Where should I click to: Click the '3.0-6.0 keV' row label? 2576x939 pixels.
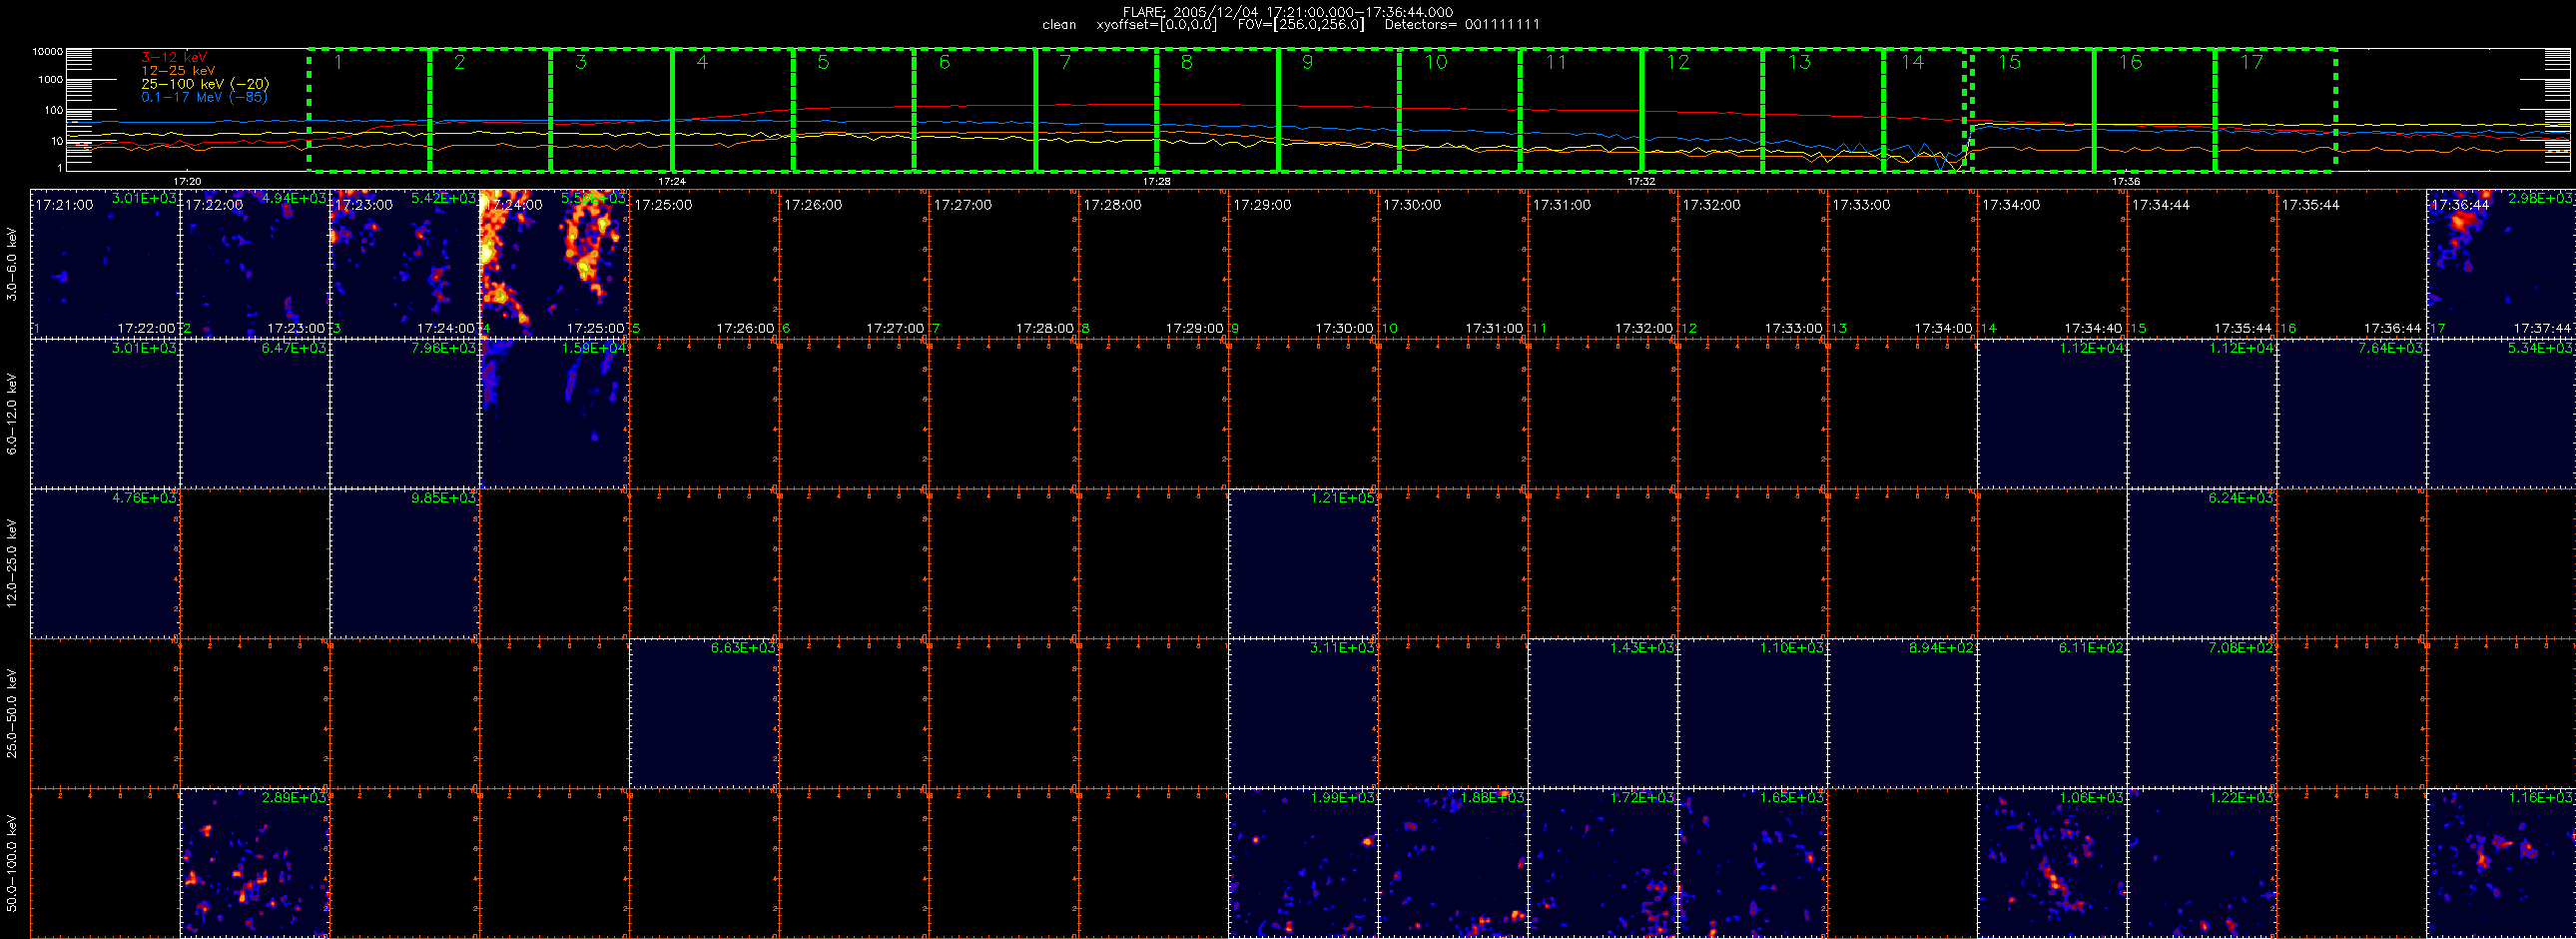[12, 264]
